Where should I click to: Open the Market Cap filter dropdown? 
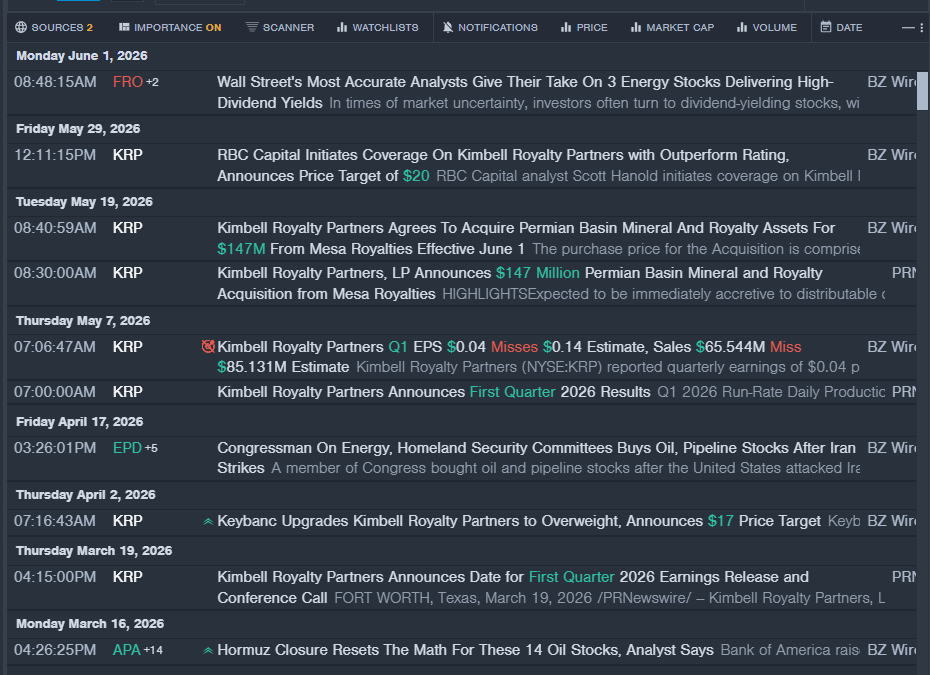point(673,27)
